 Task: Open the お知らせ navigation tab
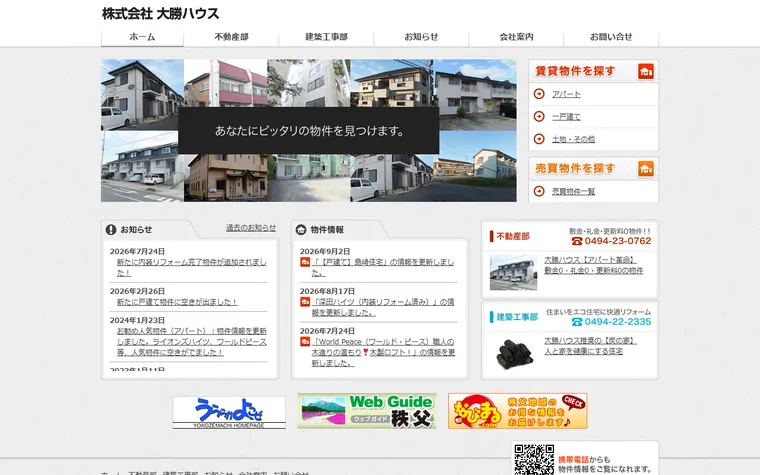421,37
